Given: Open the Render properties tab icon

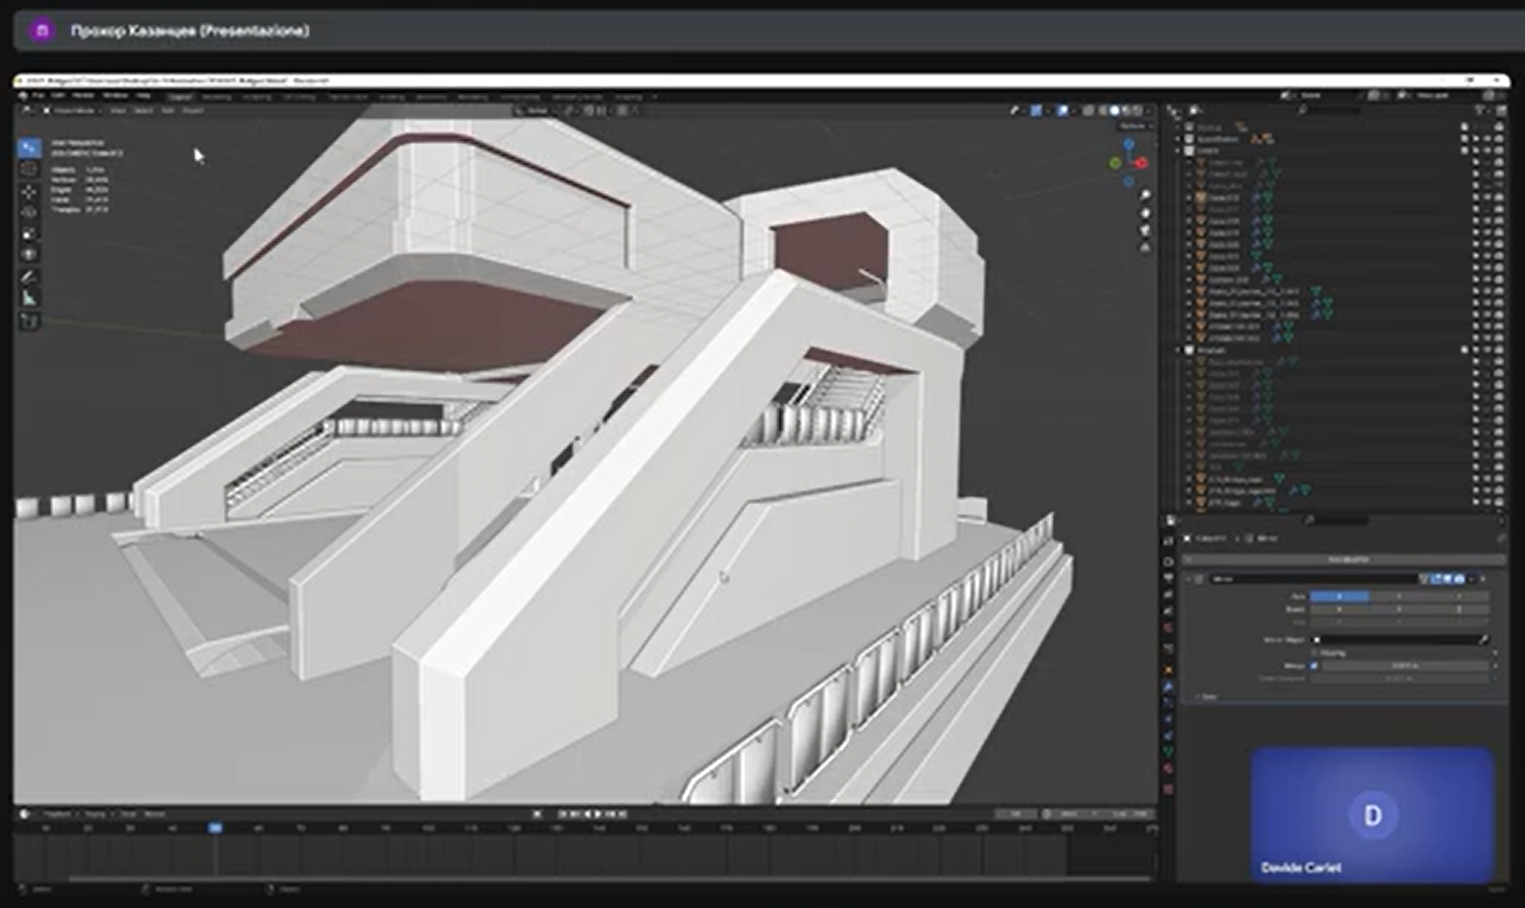Looking at the screenshot, I should 1168,561.
